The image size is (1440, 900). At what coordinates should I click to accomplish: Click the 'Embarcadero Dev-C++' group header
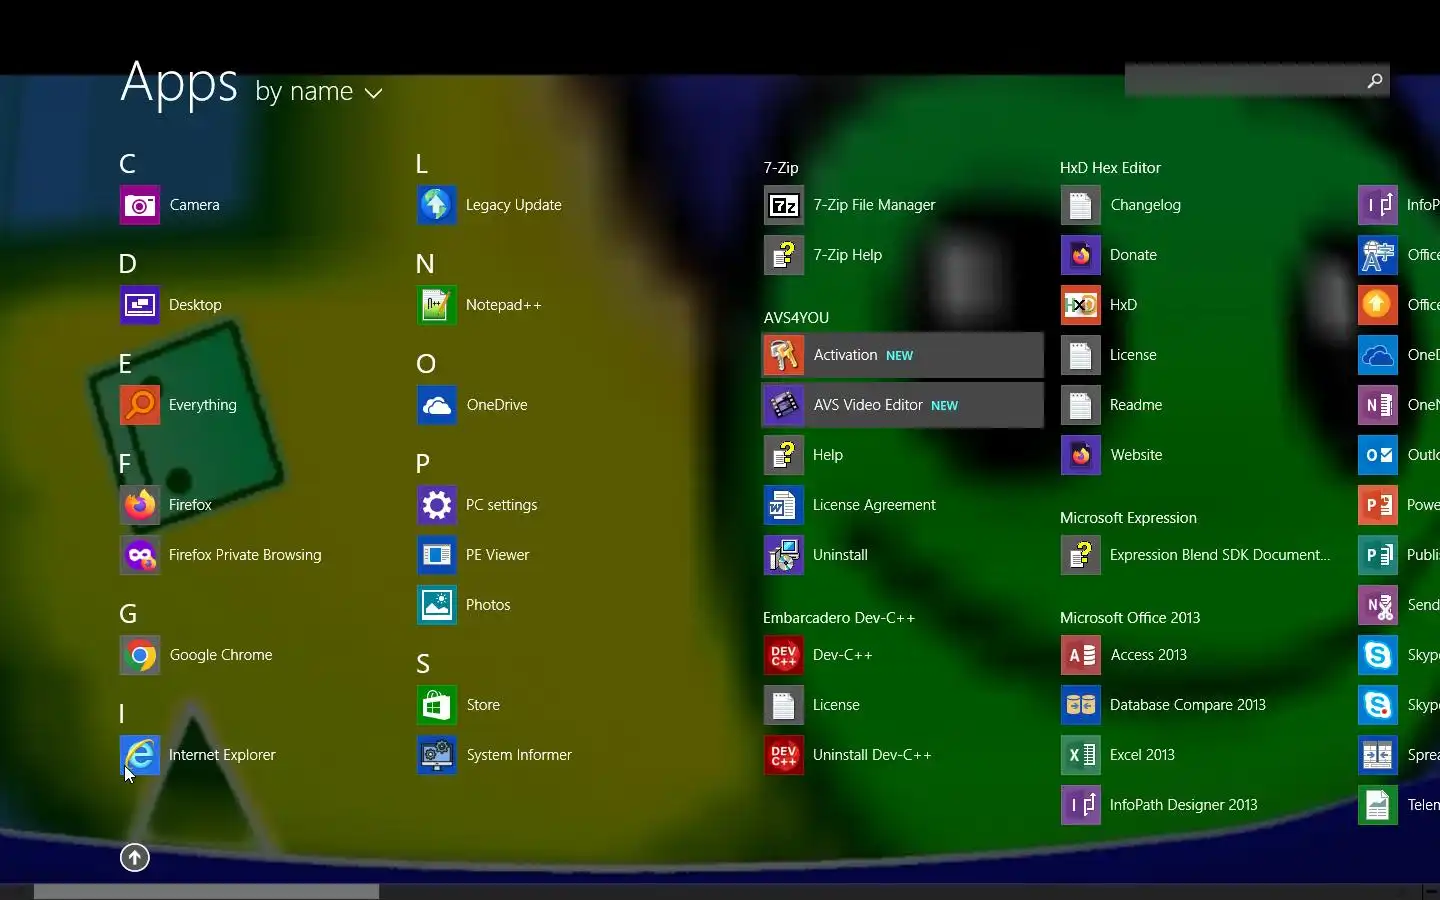(839, 618)
